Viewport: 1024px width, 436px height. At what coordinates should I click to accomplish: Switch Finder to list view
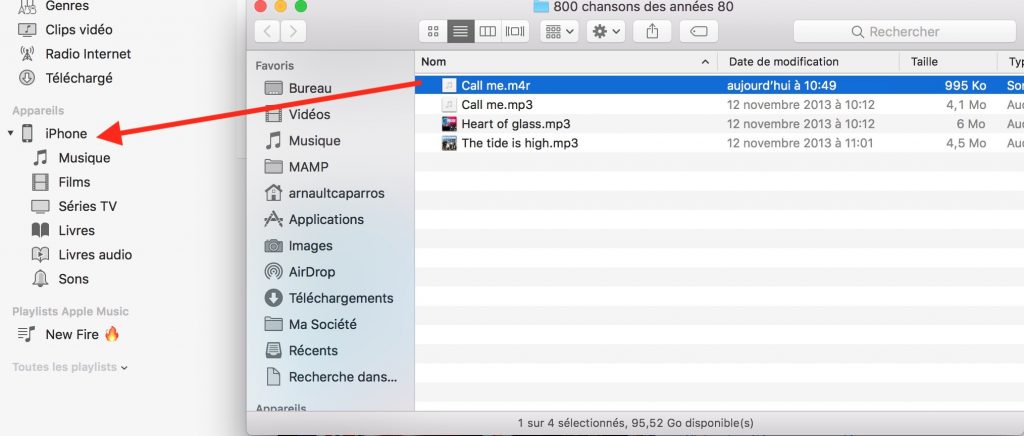tap(460, 31)
